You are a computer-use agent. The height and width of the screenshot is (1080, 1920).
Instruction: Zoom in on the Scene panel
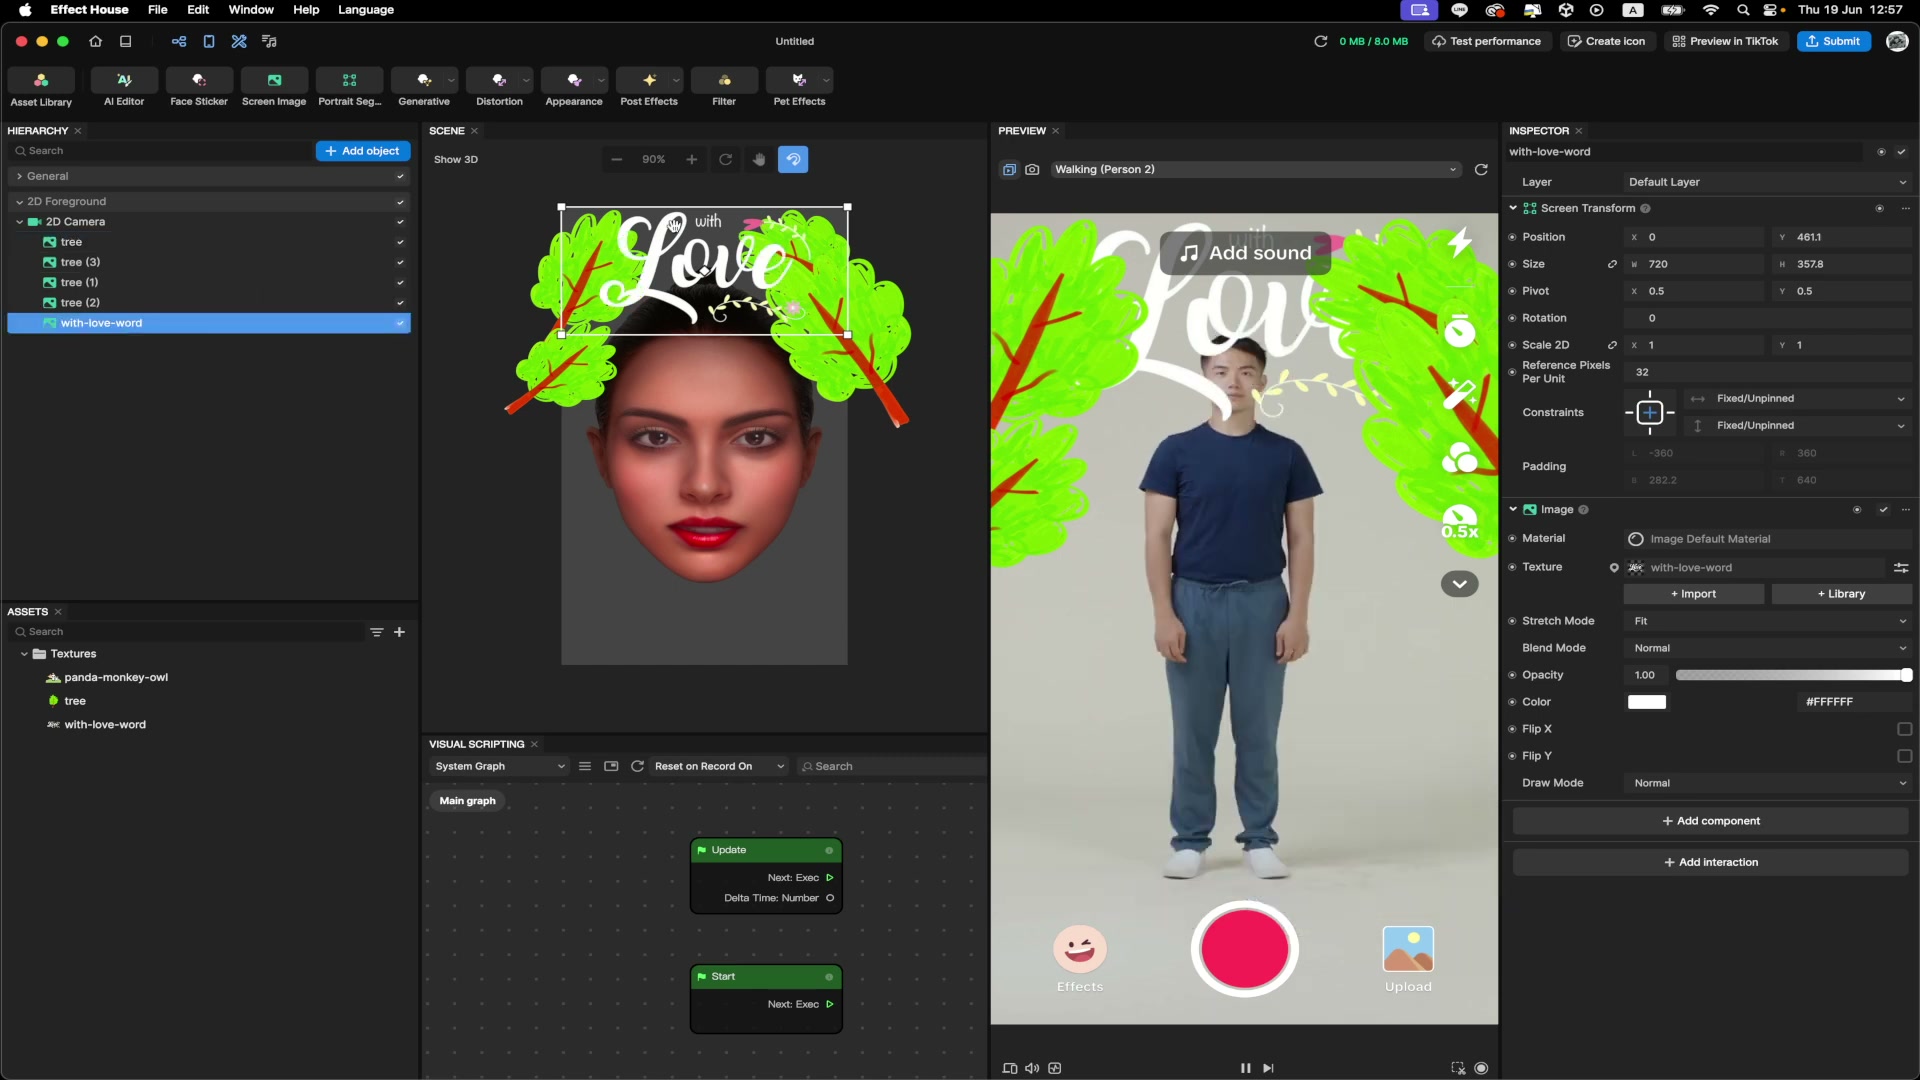pyautogui.click(x=691, y=160)
